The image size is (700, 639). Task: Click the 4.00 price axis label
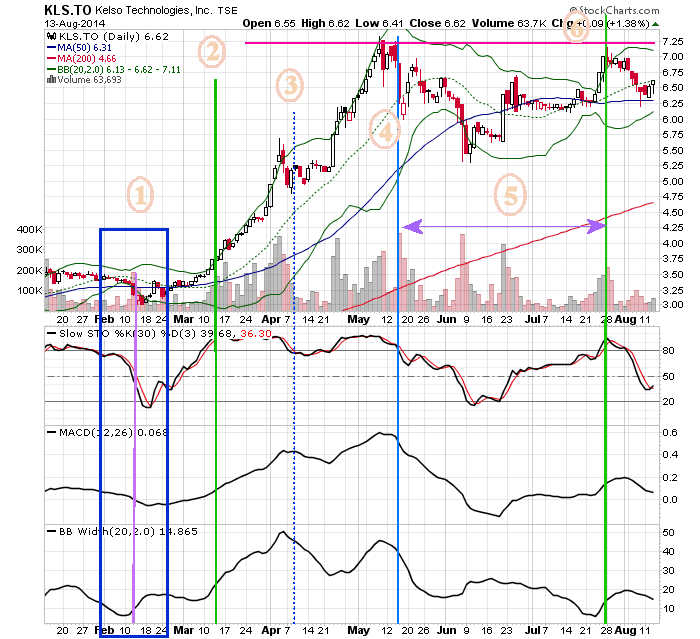[x=673, y=243]
